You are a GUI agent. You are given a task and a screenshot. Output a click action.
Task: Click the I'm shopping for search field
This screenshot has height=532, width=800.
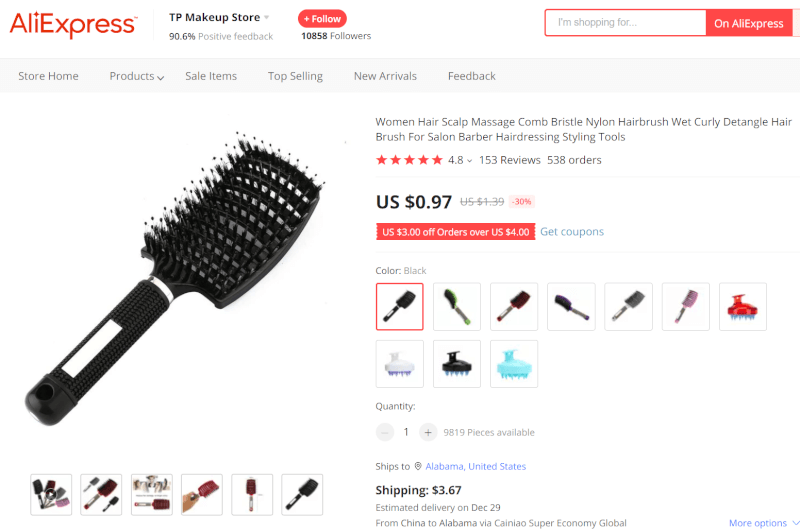pos(626,22)
